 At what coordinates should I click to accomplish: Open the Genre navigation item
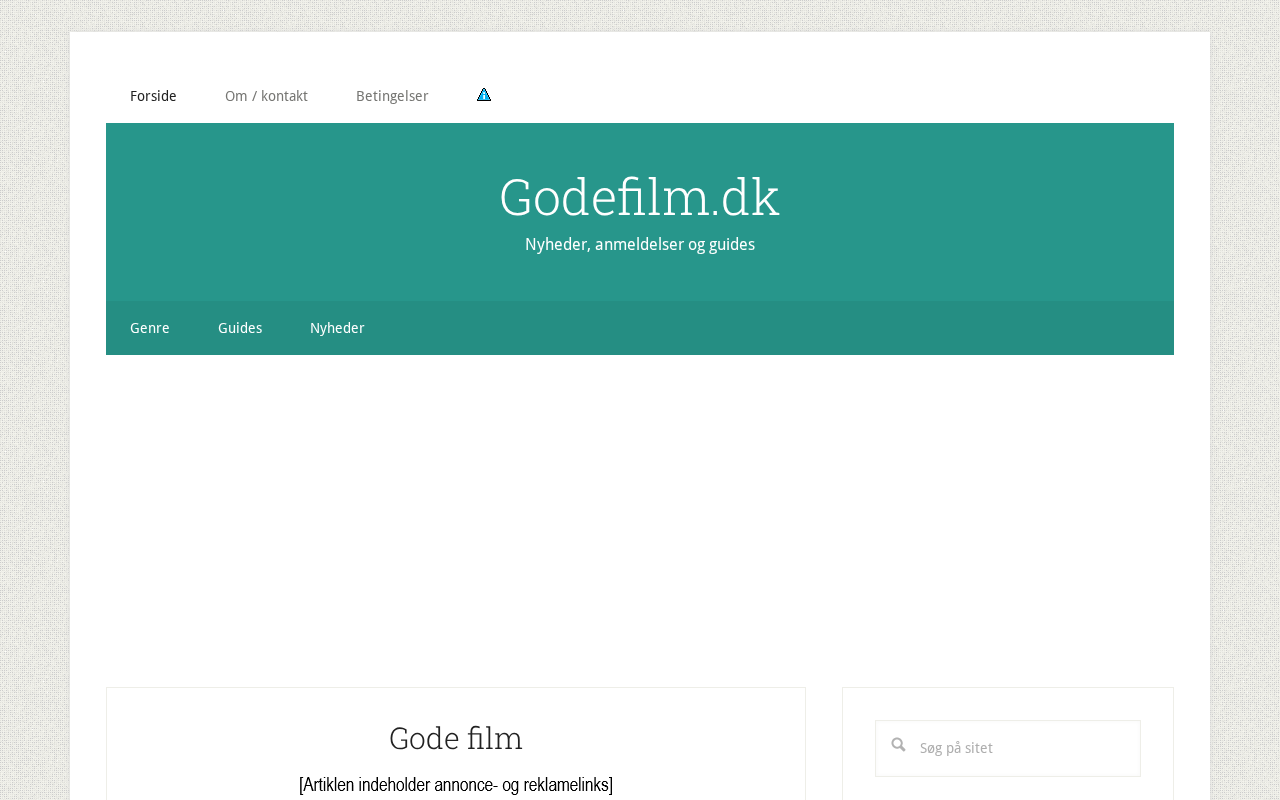coord(150,328)
